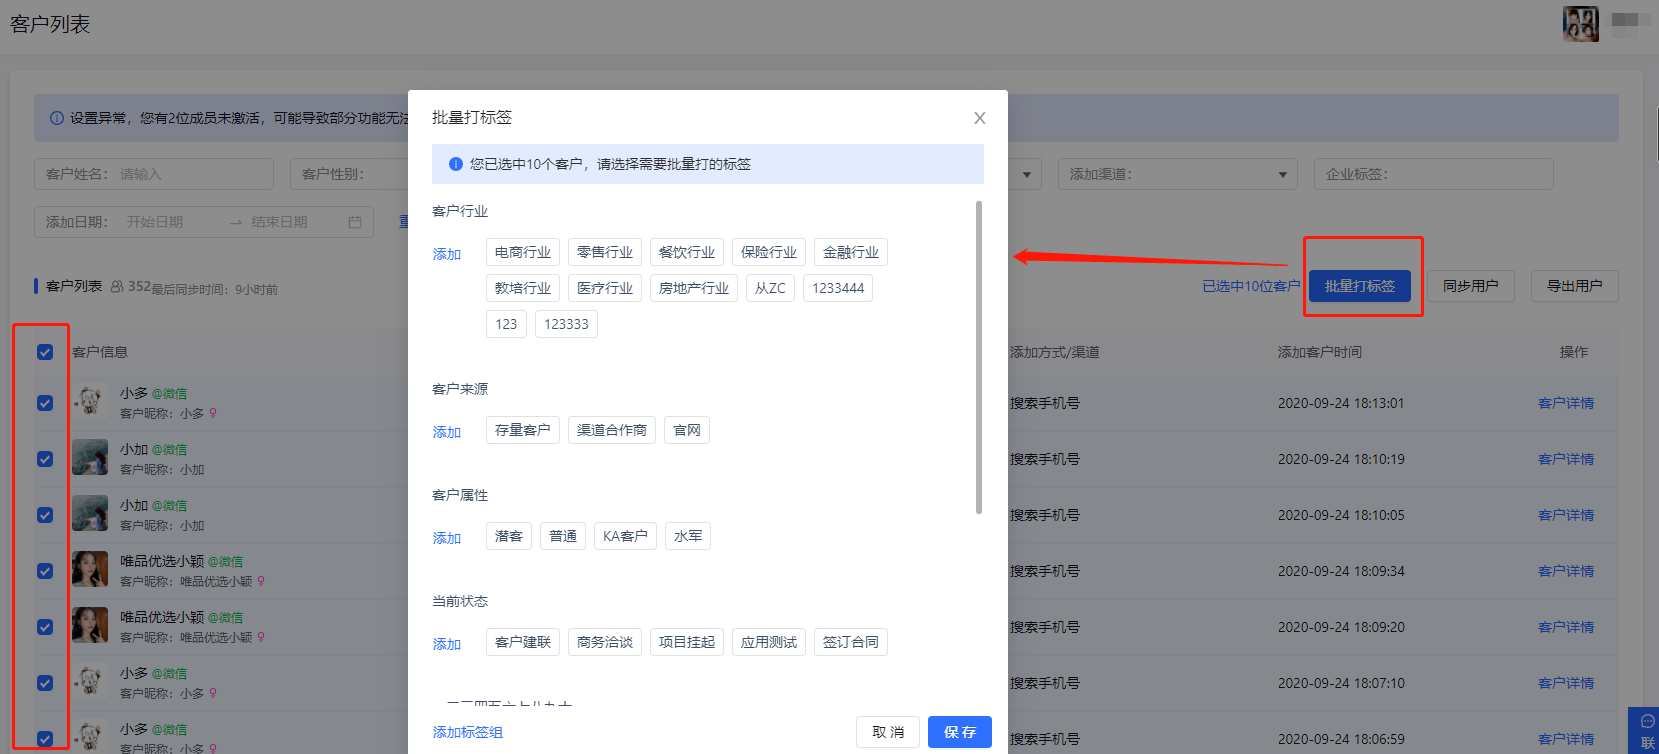Expand the 添加渠道 dropdown
The width and height of the screenshot is (1659, 754).
tap(1282, 175)
